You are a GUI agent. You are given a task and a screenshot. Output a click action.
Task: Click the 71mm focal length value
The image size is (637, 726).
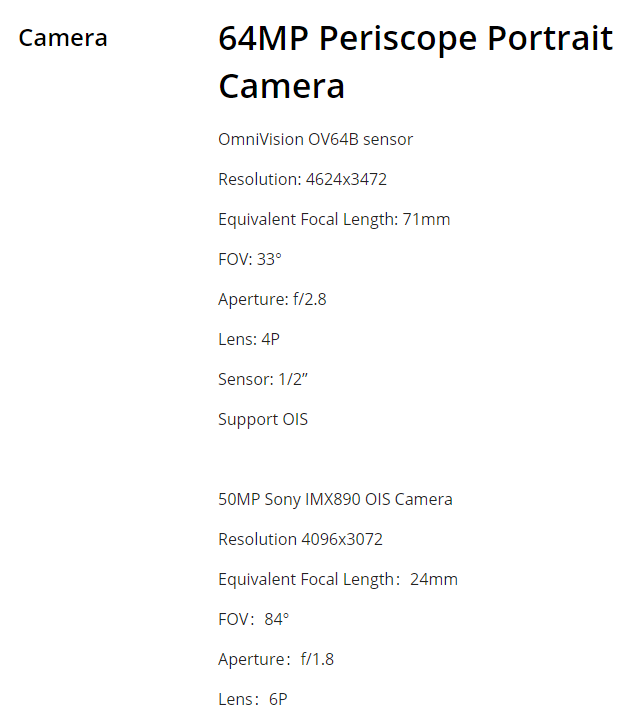[x=426, y=219]
